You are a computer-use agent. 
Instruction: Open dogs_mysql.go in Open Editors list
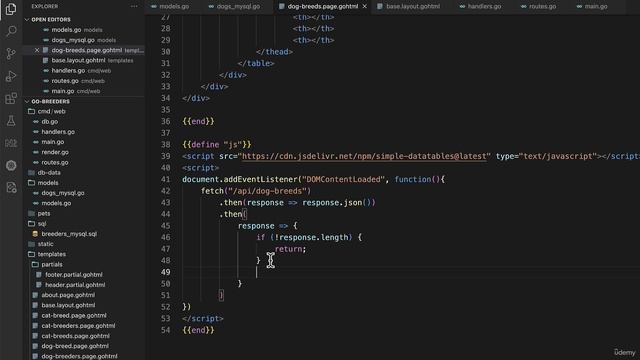(73, 40)
